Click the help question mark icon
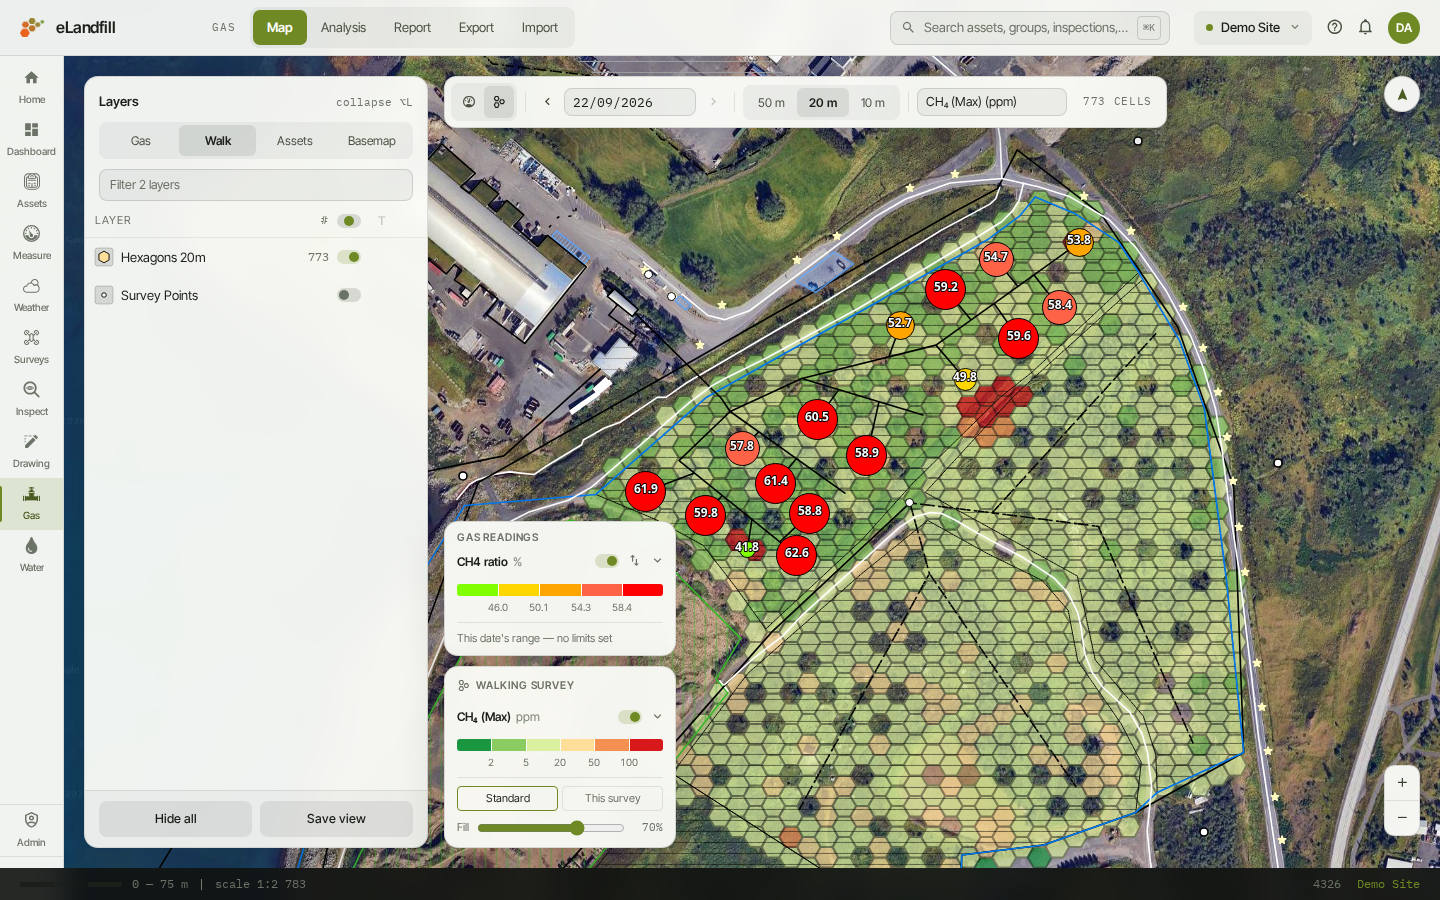1440x900 pixels. [1334, 27]
